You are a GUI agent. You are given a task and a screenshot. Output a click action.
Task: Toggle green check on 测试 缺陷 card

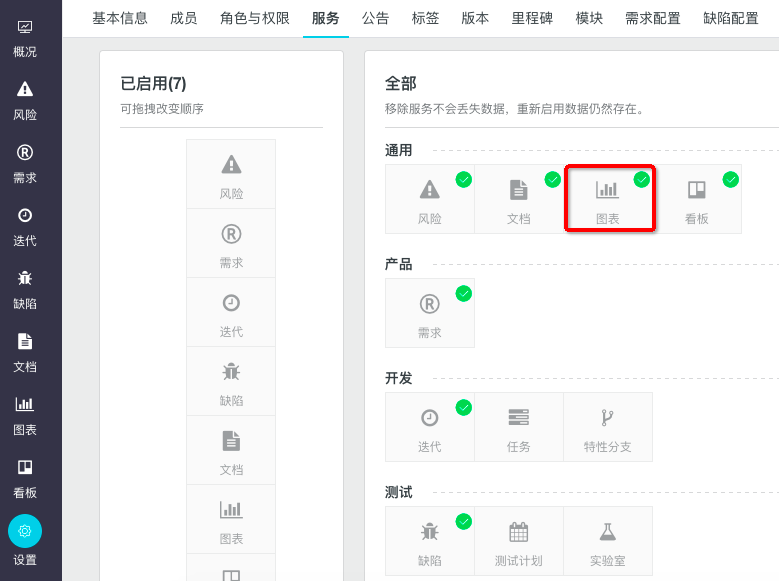tap(464, 522)
